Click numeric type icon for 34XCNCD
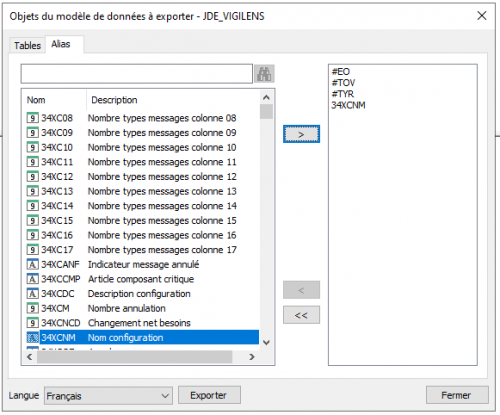This screenshot has height=415, width=500. 32,323
